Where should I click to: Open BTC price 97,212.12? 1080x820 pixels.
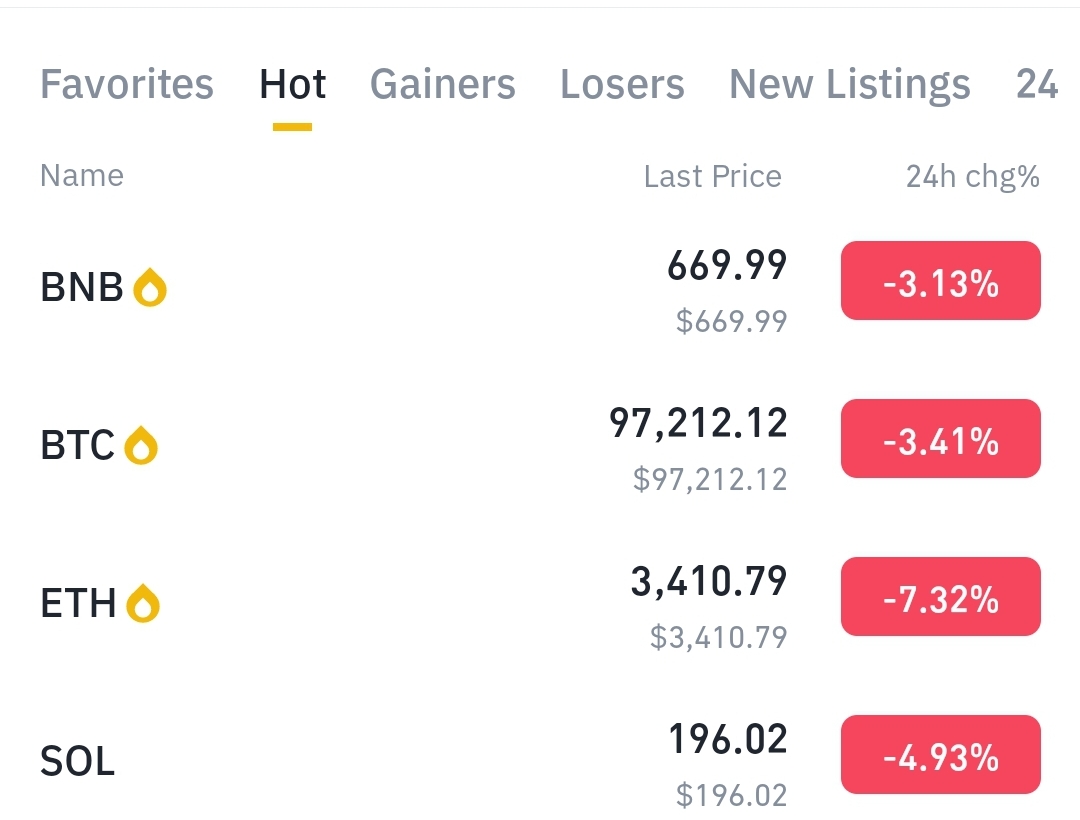click(698, 424)
